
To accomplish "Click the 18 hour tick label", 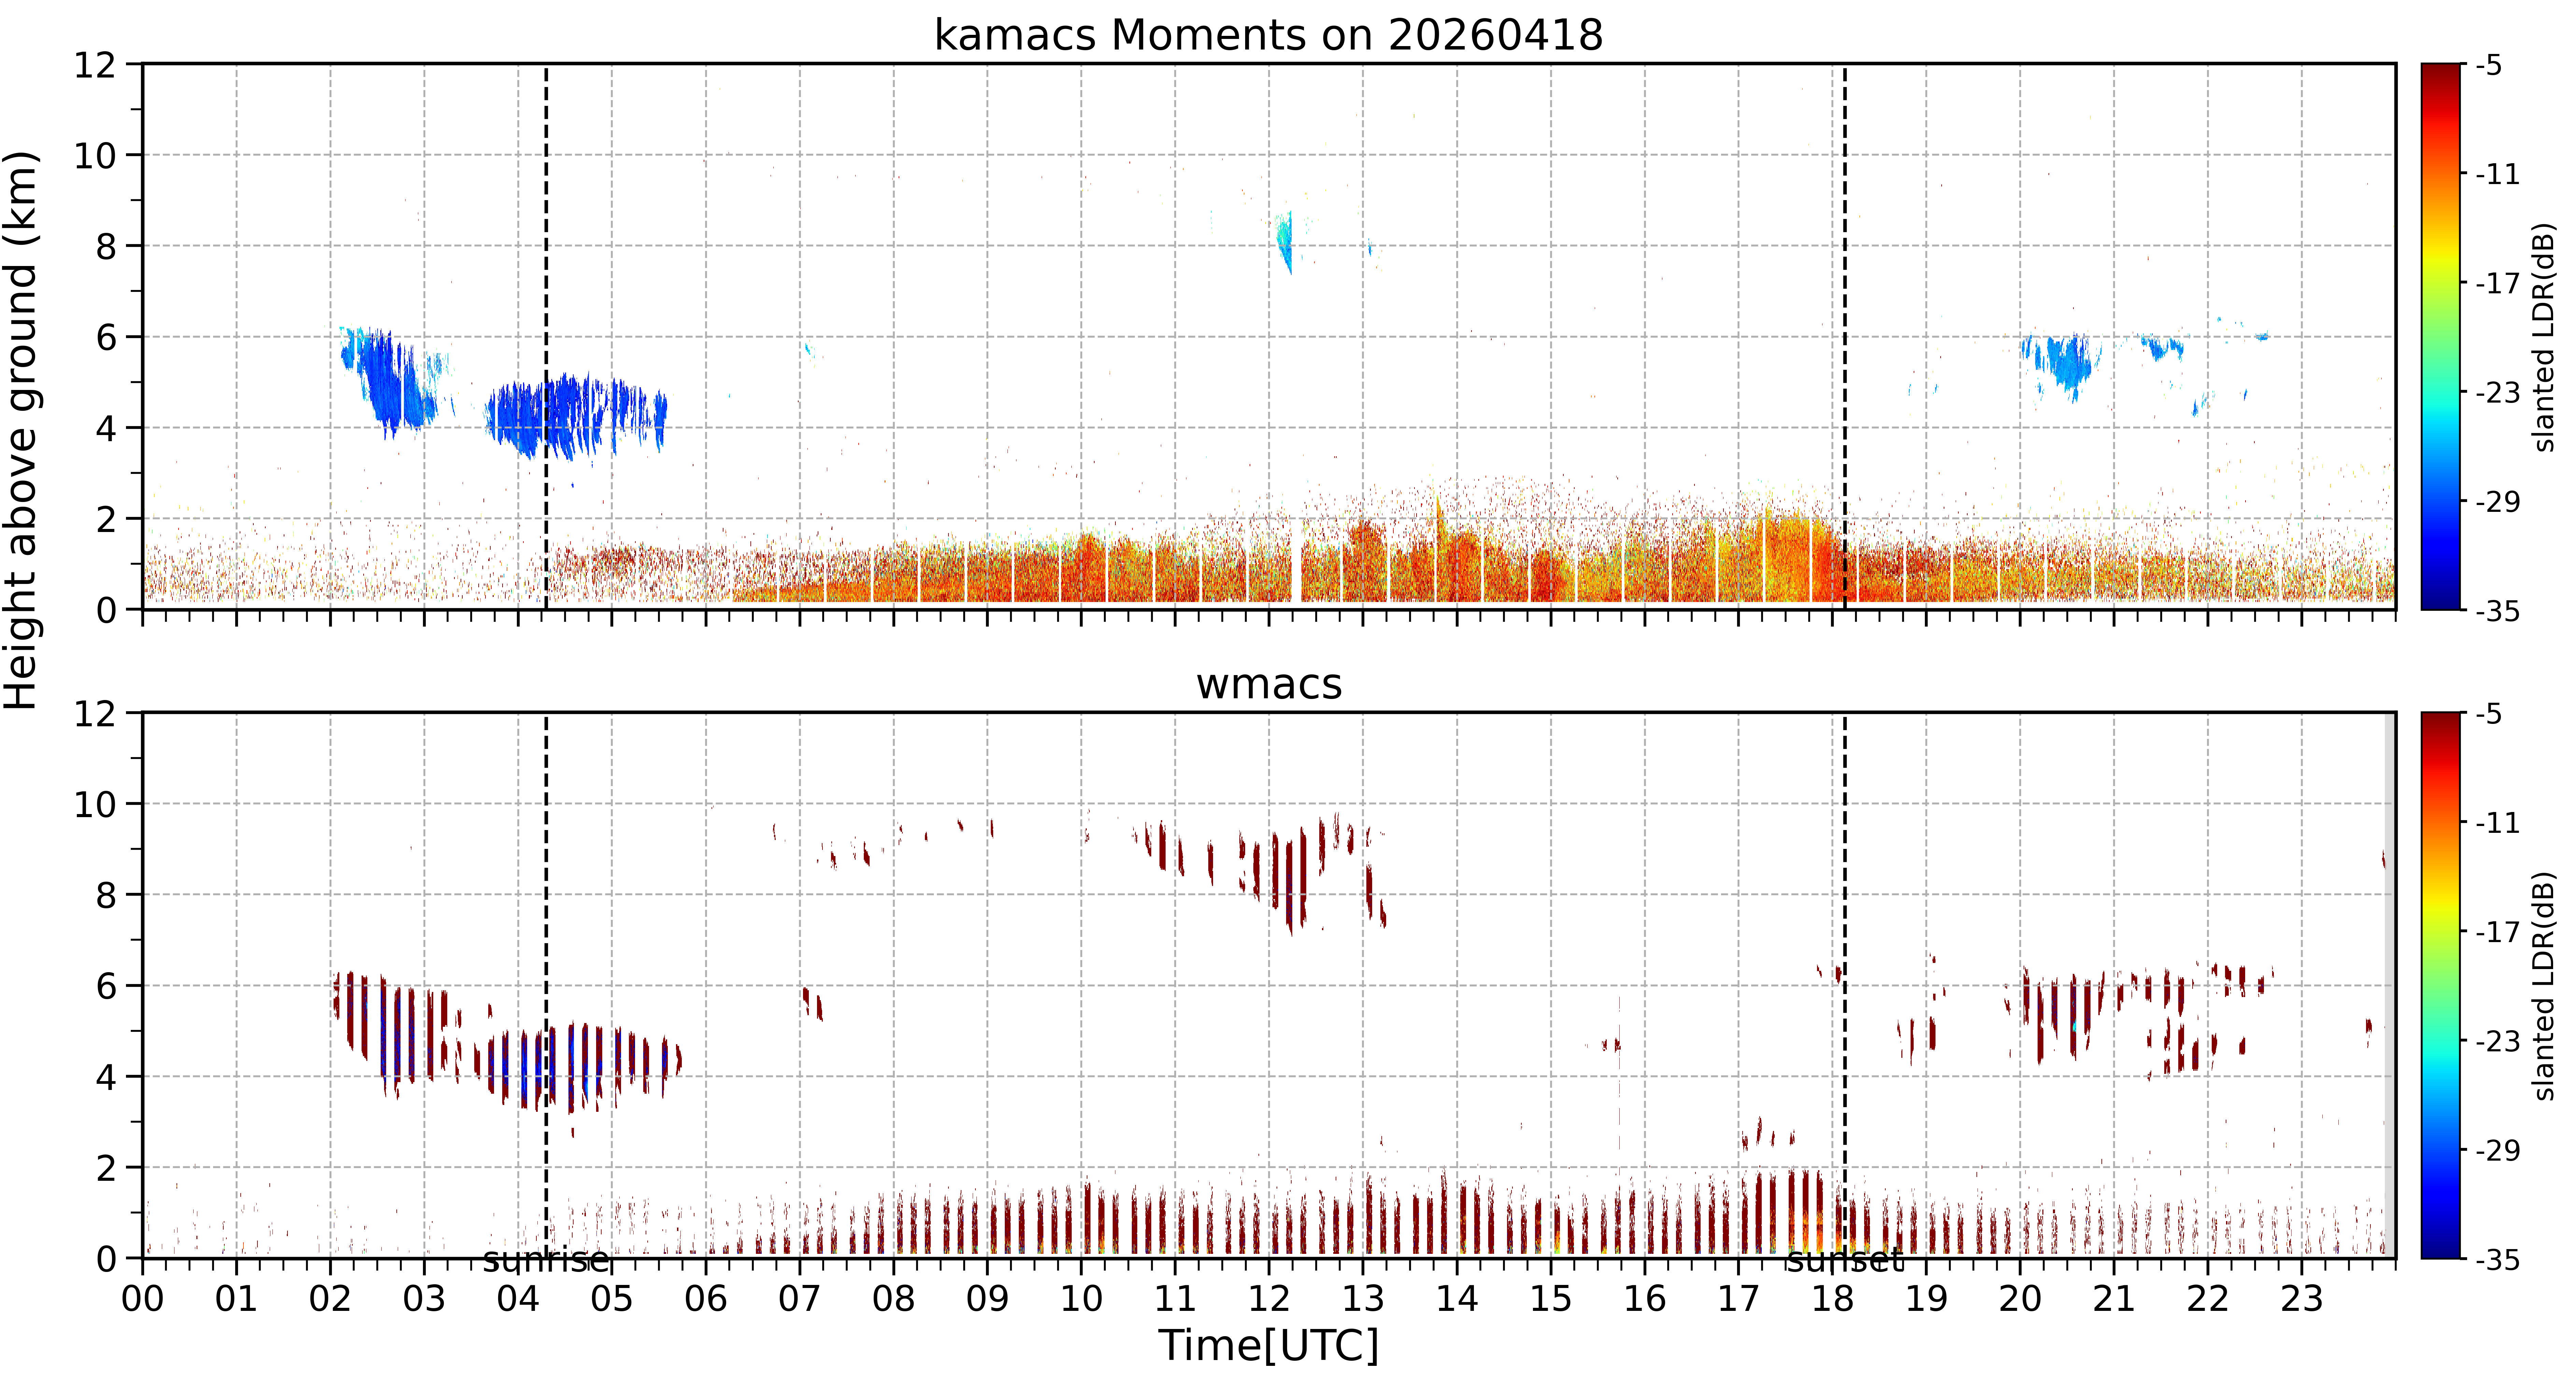I will pos(1832,1299).
